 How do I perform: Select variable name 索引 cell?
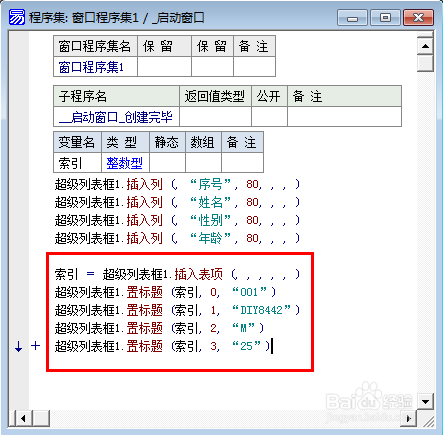point(77,163)
